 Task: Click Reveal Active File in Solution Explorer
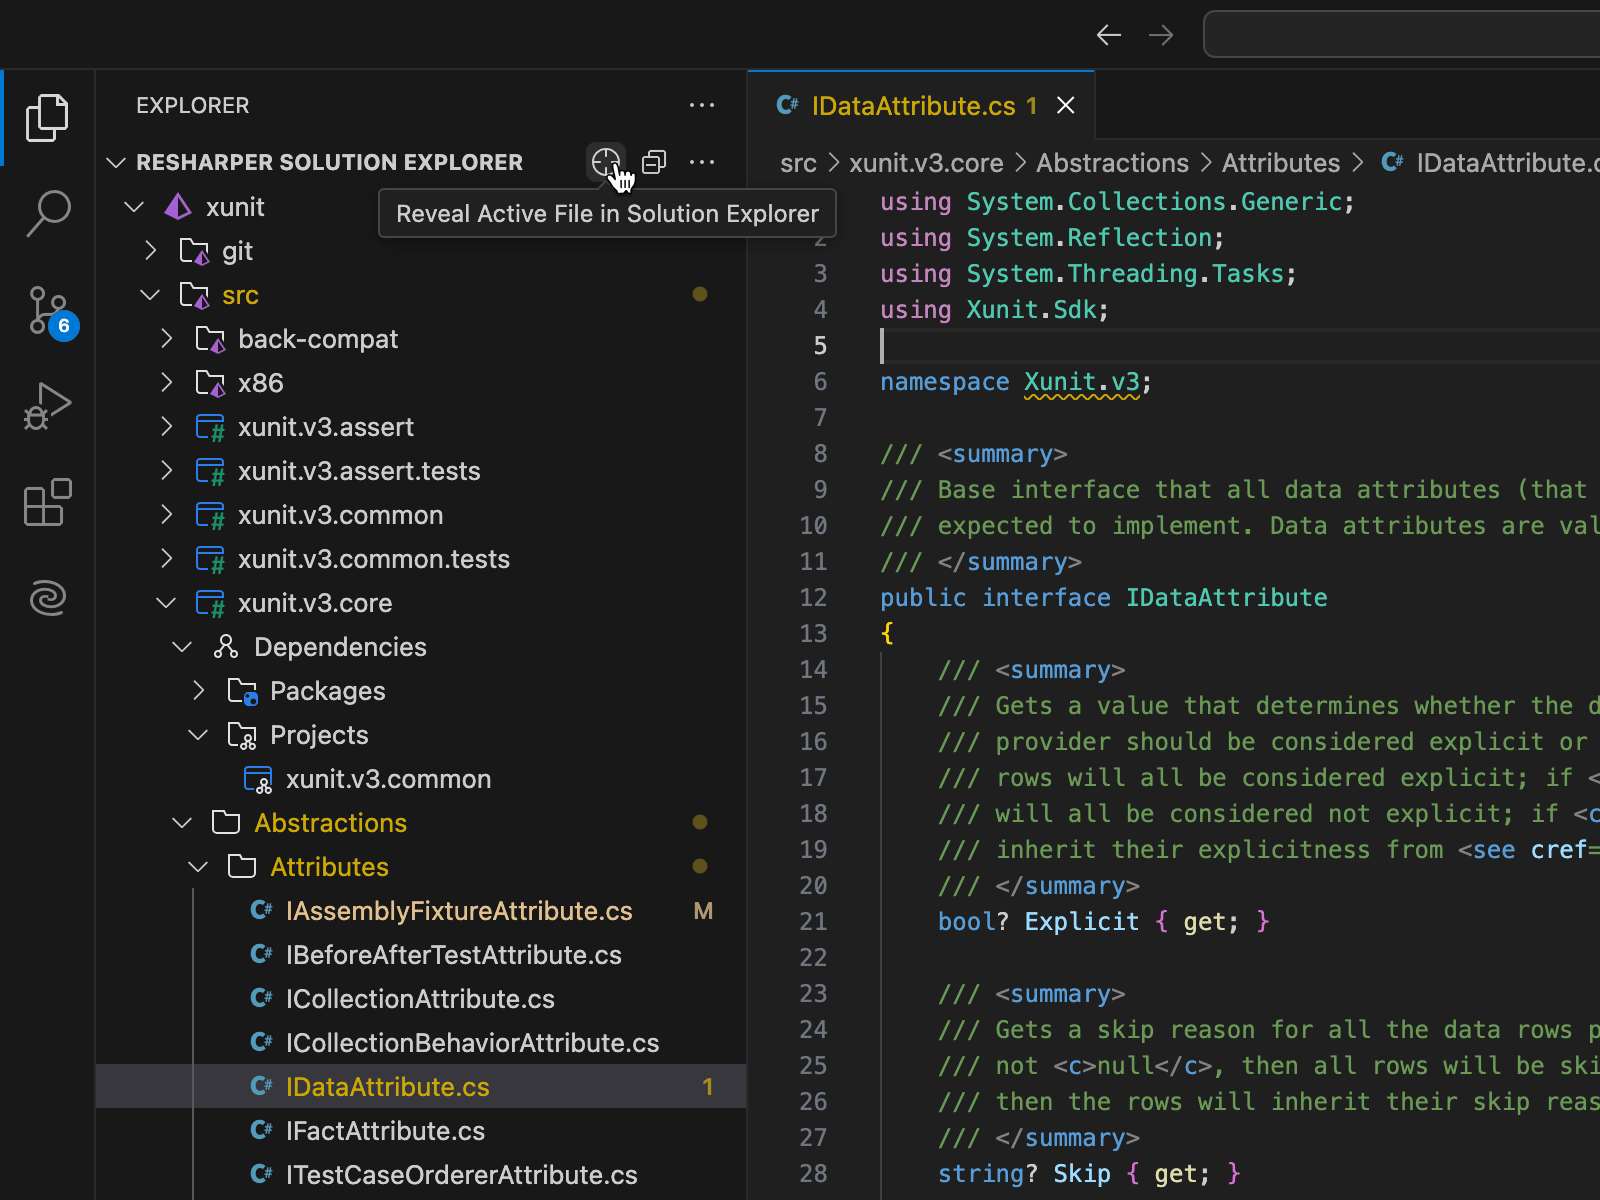(605, 162)
